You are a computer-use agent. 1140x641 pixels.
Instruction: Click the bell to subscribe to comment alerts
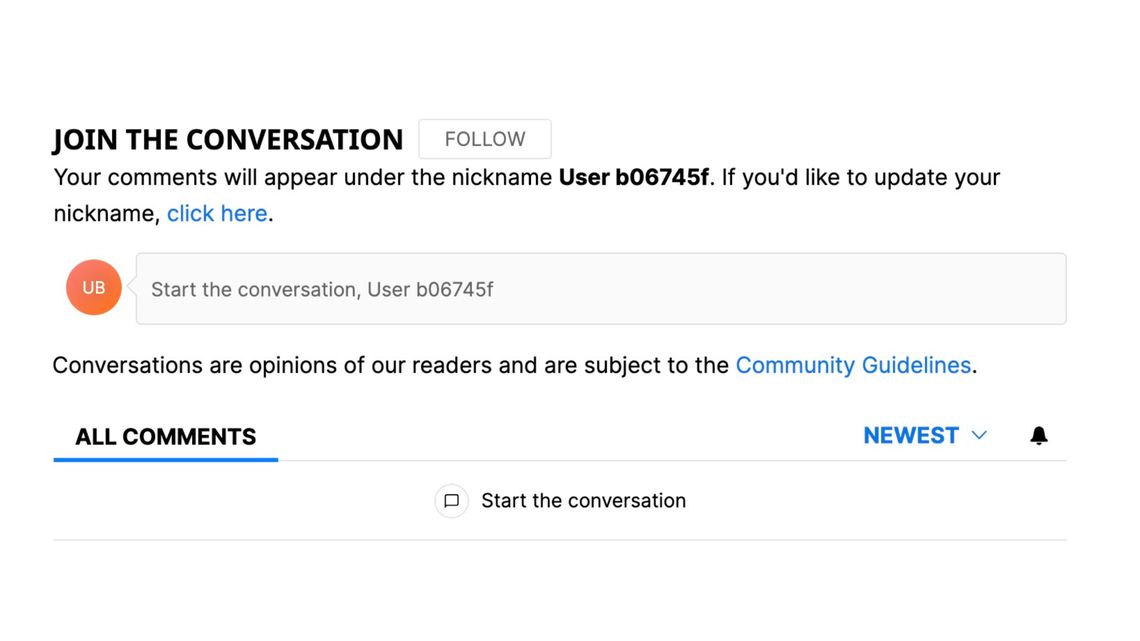(x=1039, y=435)
